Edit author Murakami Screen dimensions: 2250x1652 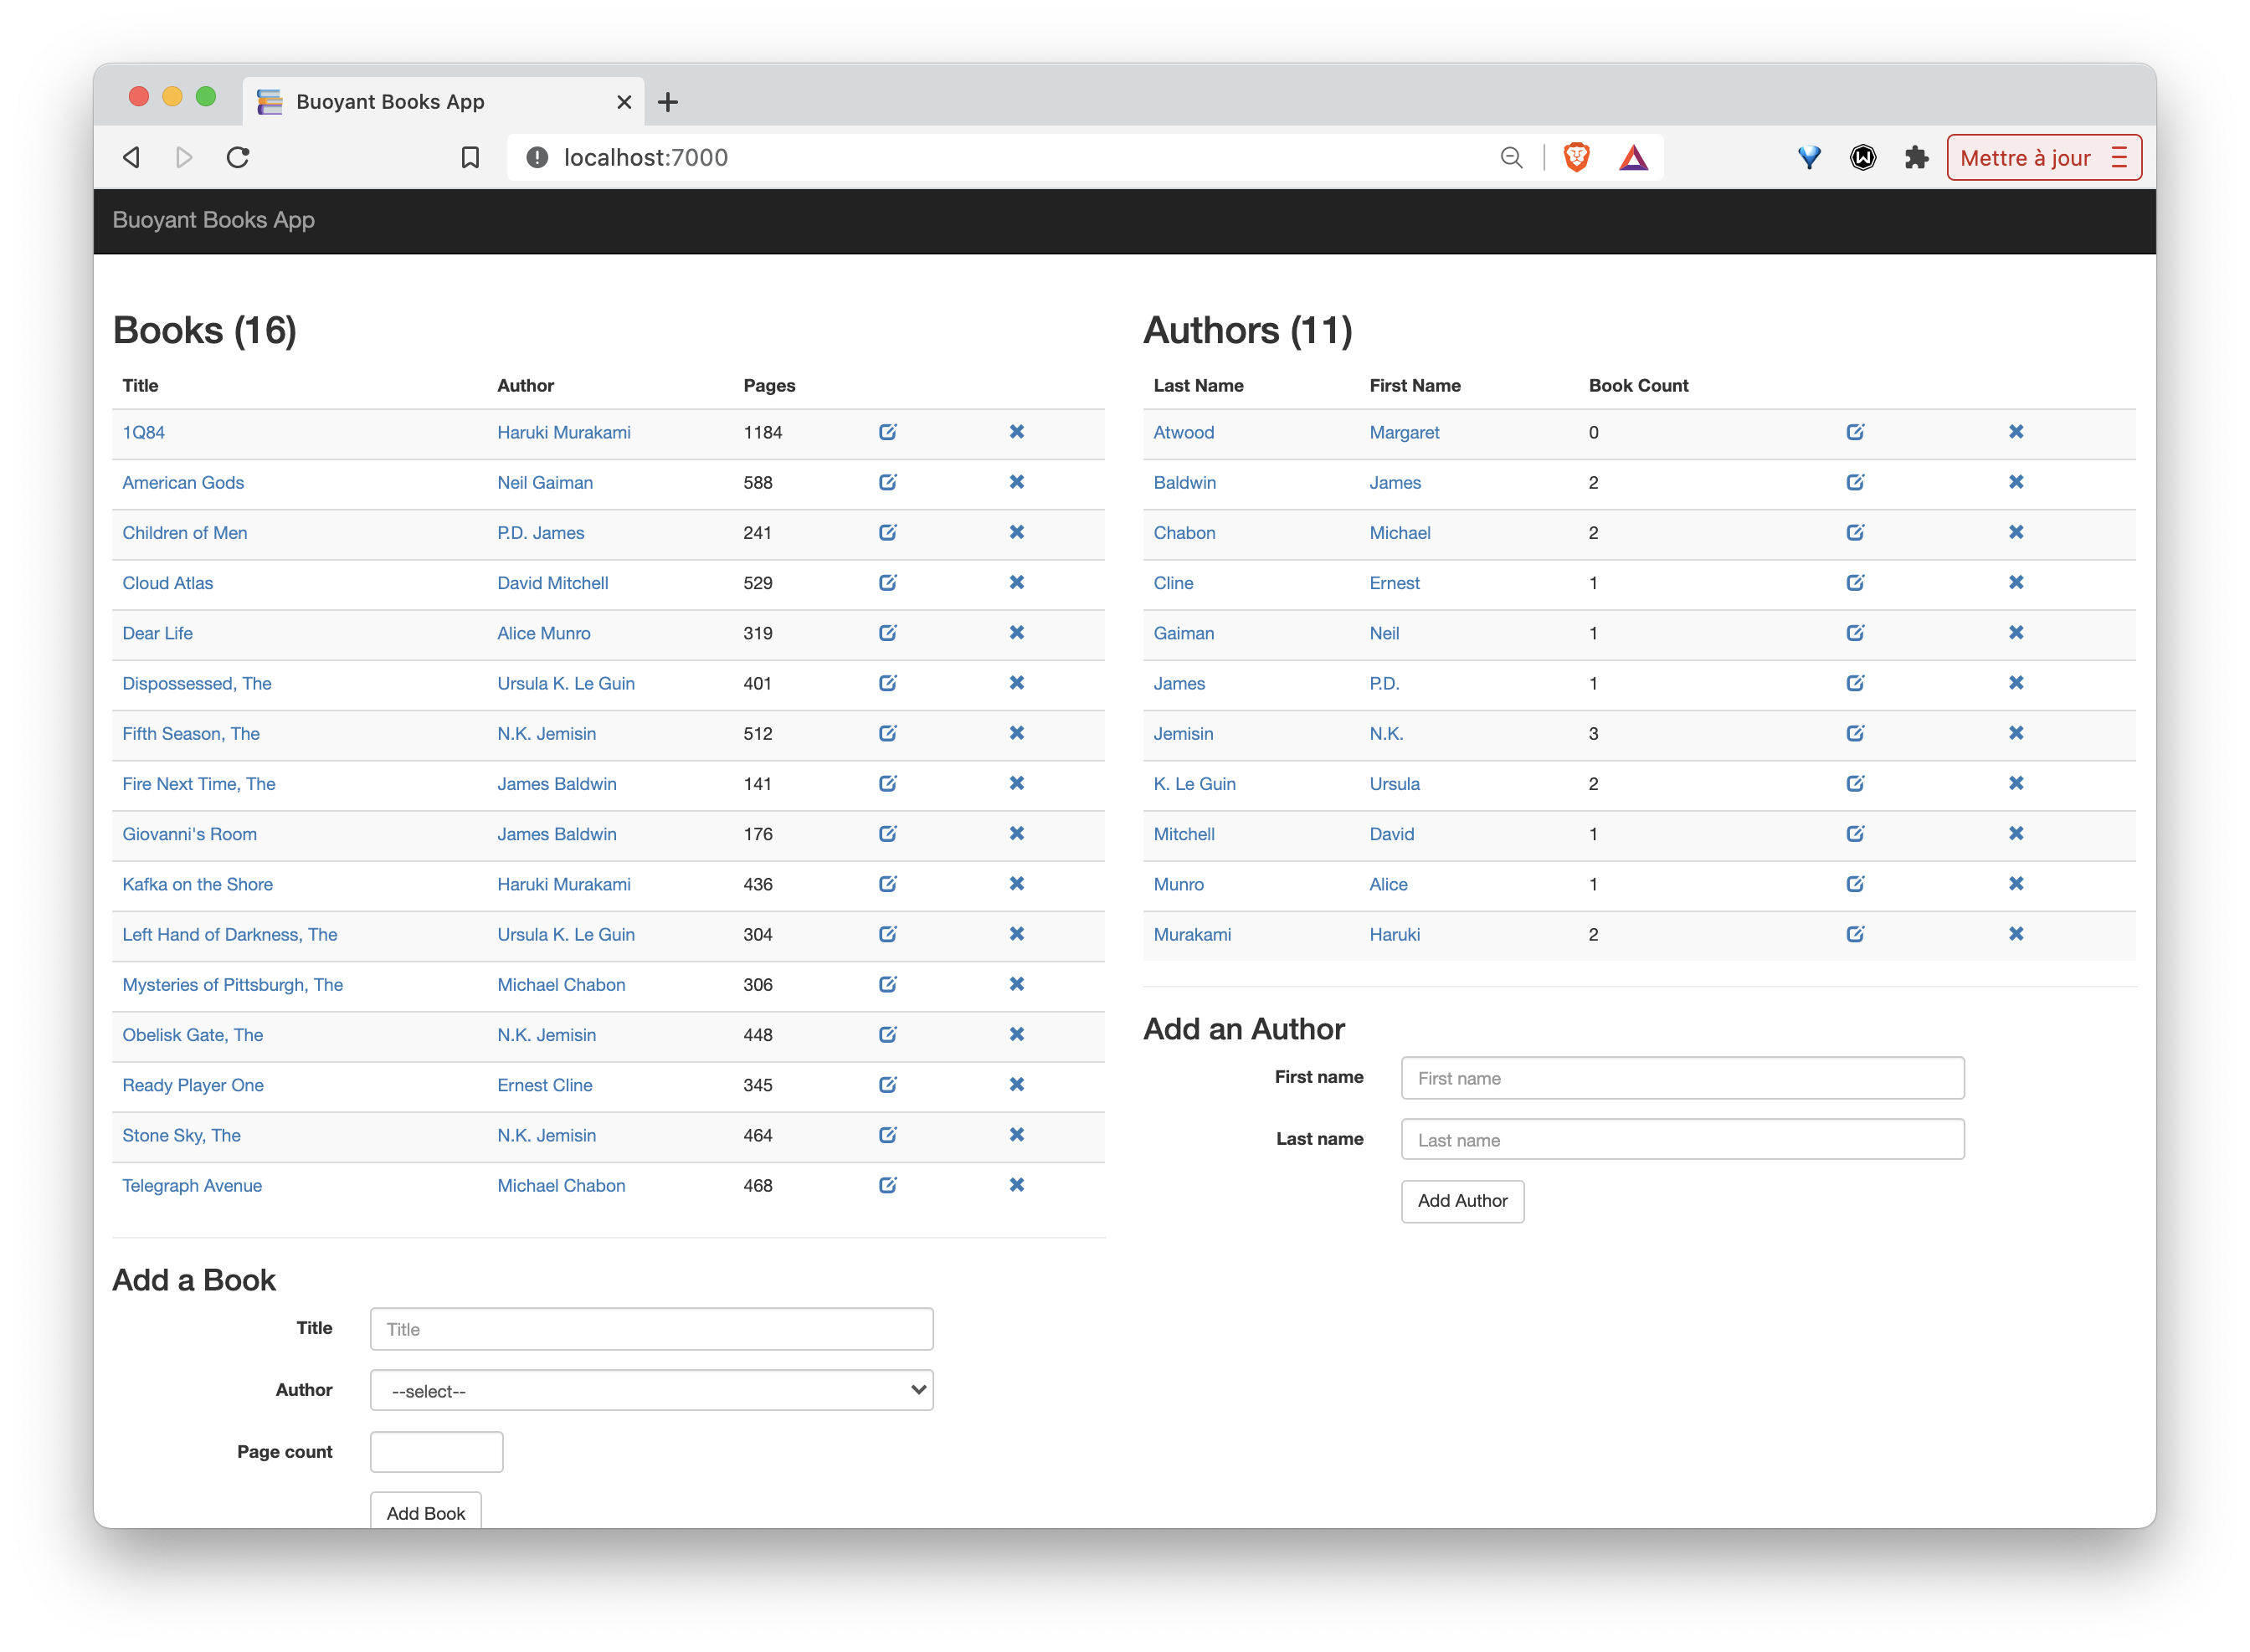pyautogui.click(x=1854, y=934)
